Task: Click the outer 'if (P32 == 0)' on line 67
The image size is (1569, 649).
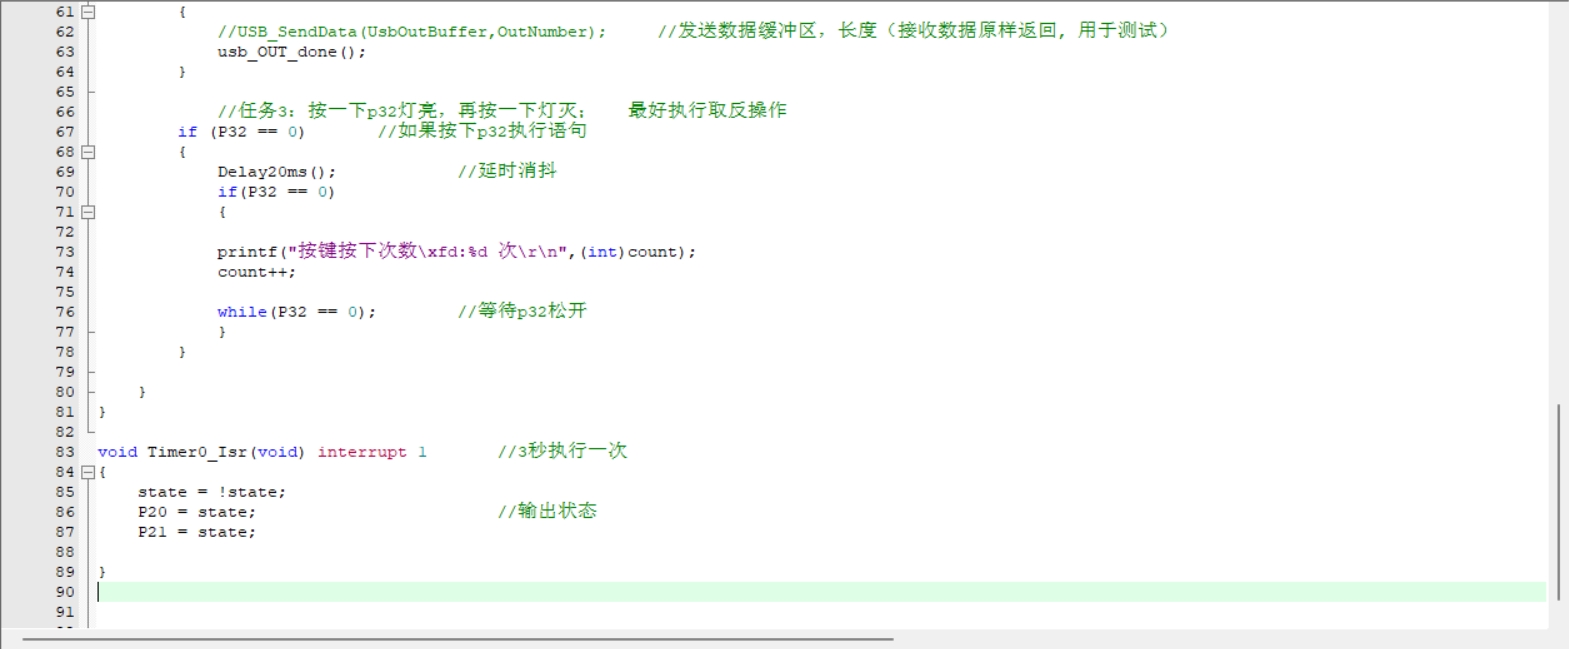Action: (x=241, y=132)
